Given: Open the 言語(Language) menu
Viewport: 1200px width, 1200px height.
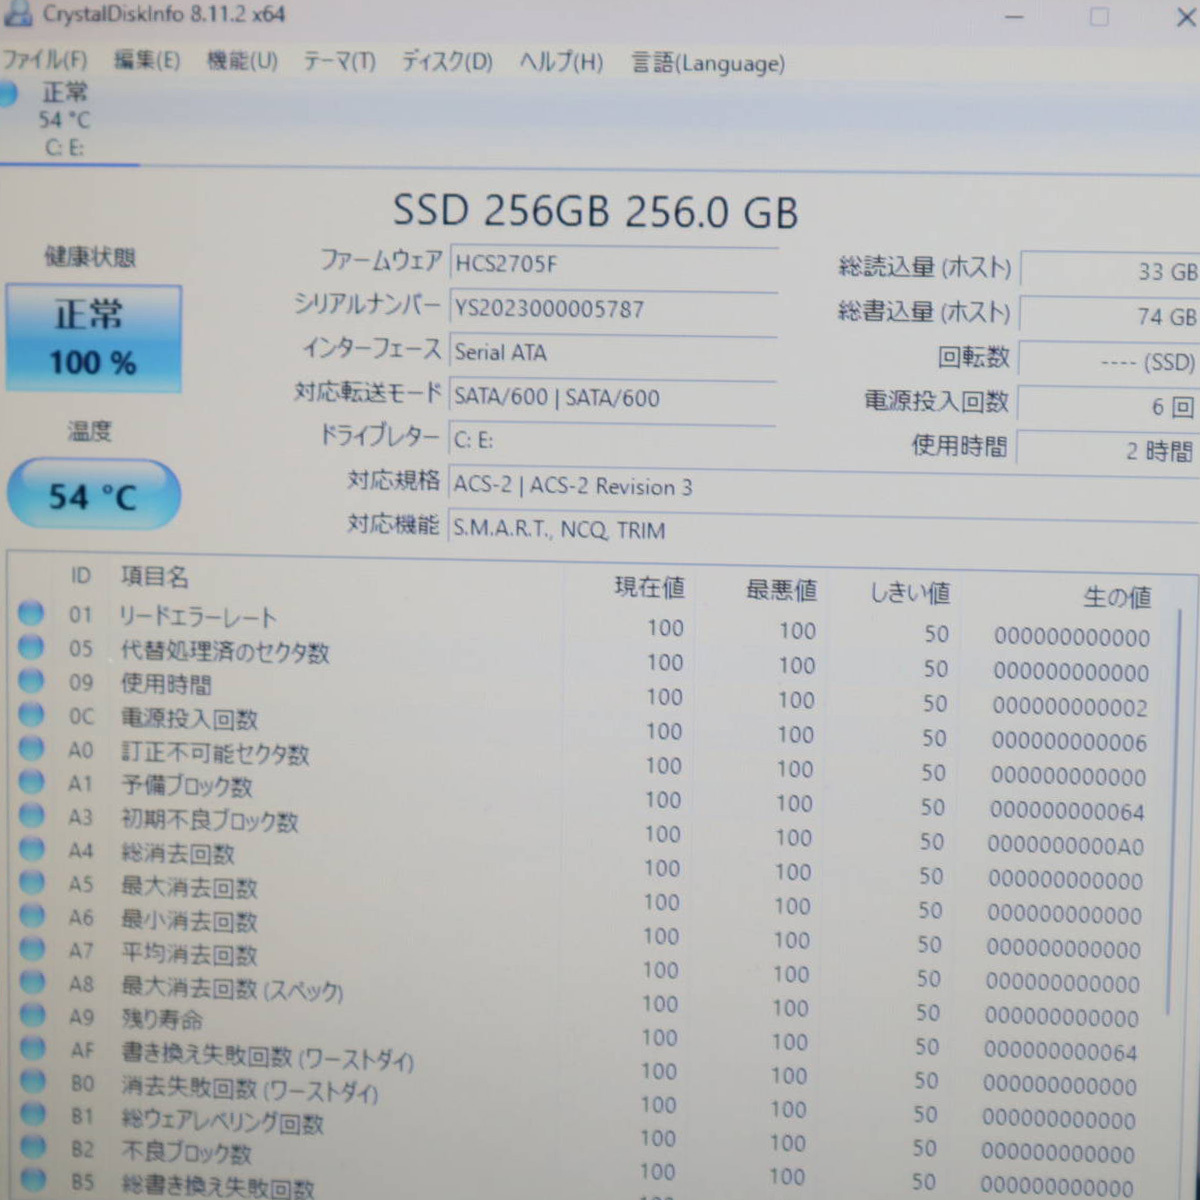Looking at the screenshot, I should [x=708, y=64].
